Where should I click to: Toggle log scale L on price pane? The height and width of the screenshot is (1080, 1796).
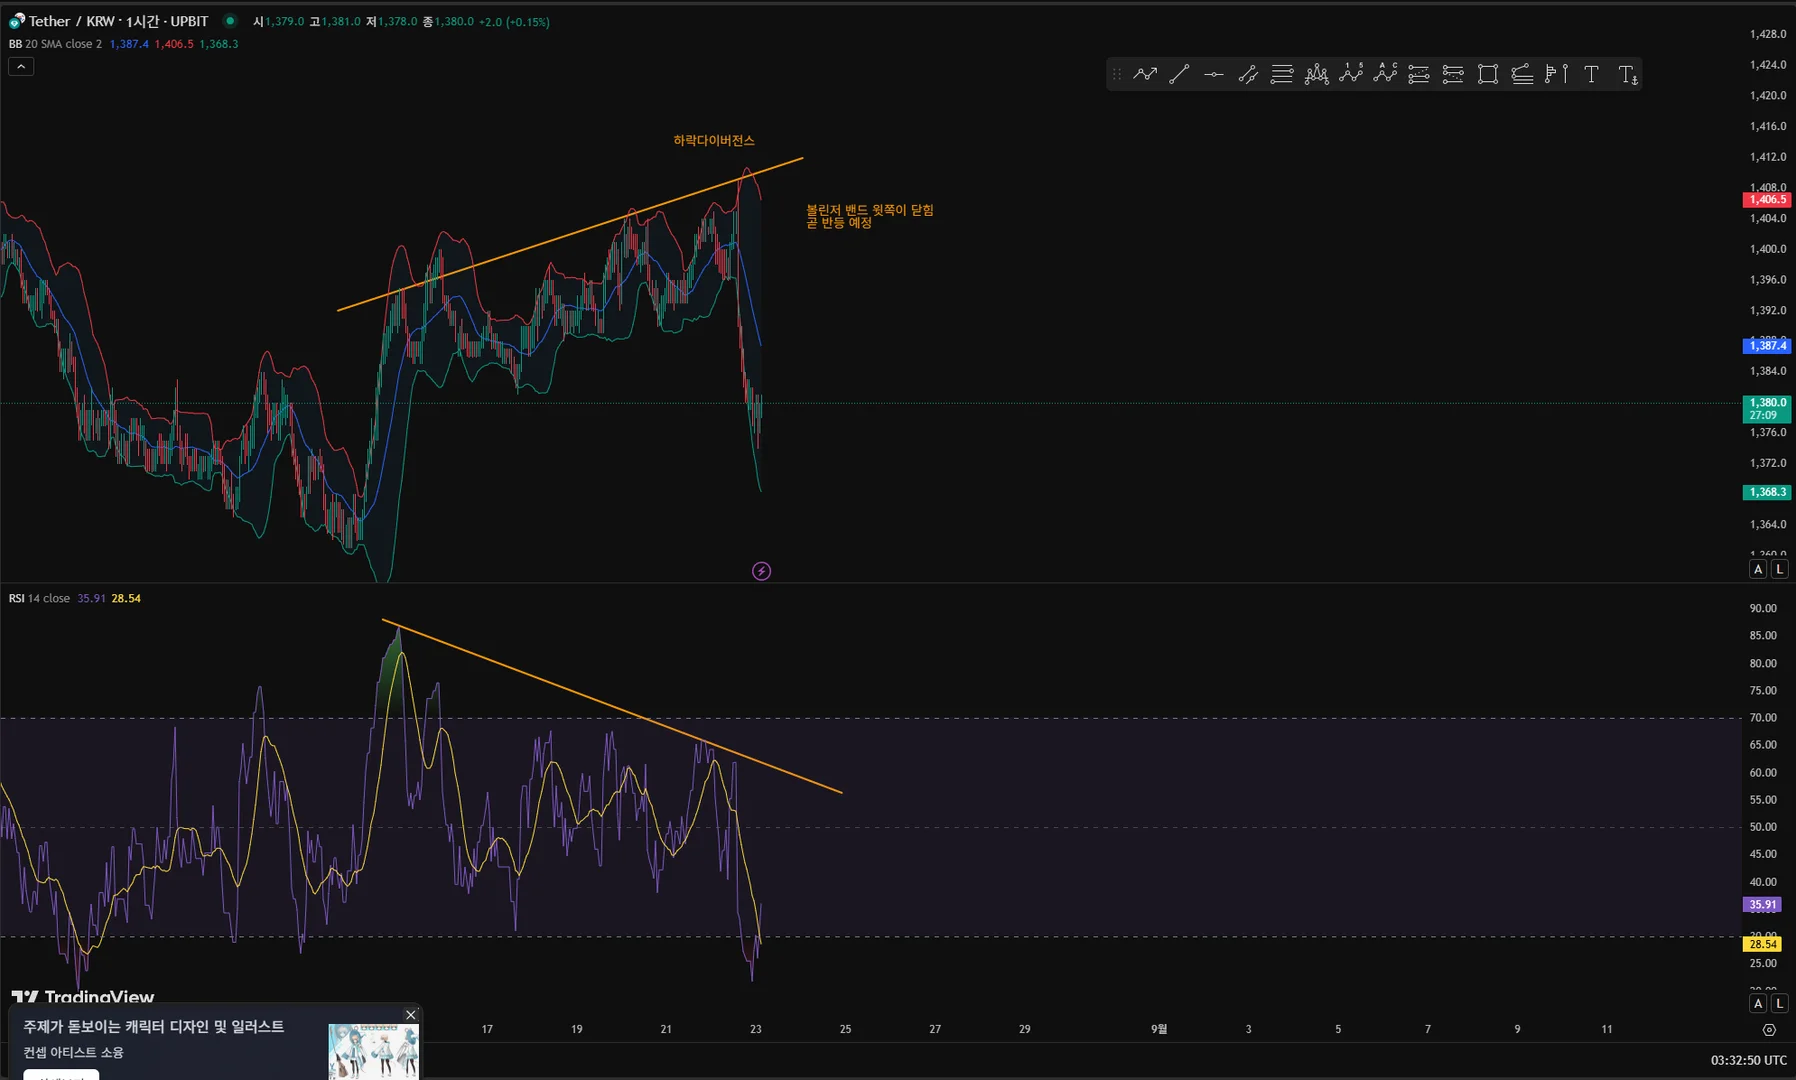click(x=1779, y=569)
